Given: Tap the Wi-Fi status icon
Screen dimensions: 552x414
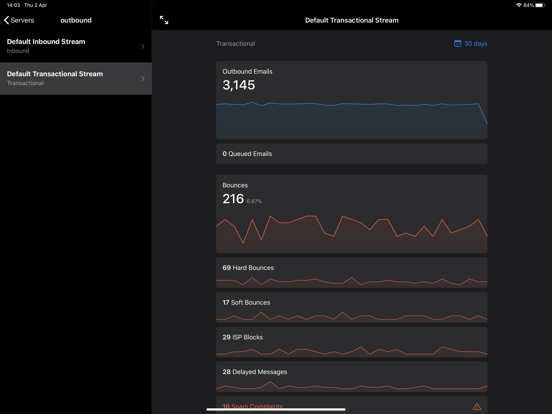Looking at the screenshot, I should (x=519, y=5).
